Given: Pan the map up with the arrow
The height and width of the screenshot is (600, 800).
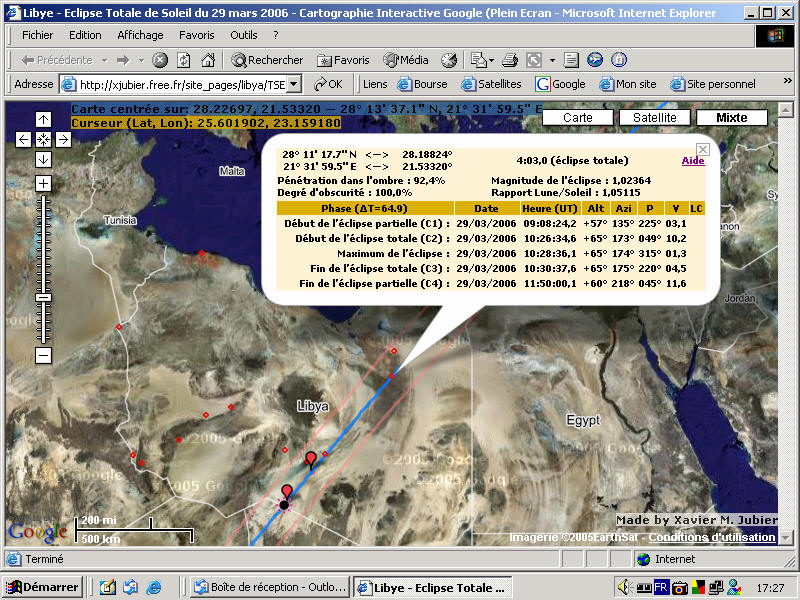Looking at the screenshot, I should point(43,119).
